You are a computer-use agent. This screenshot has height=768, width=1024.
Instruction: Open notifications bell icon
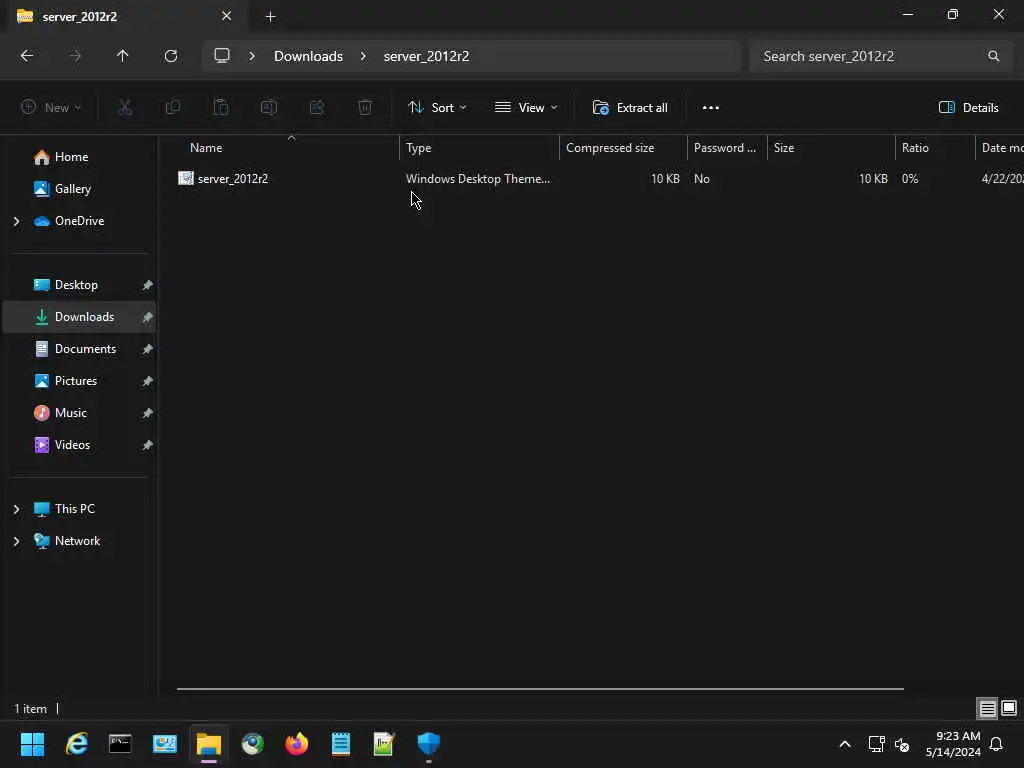tap(996, 744)
